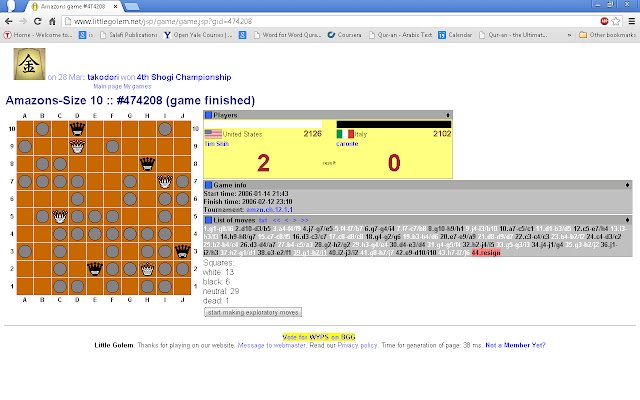Step back one move with < link
The width and height of the screenshot is (640, 400).
(x=287, y=220)
